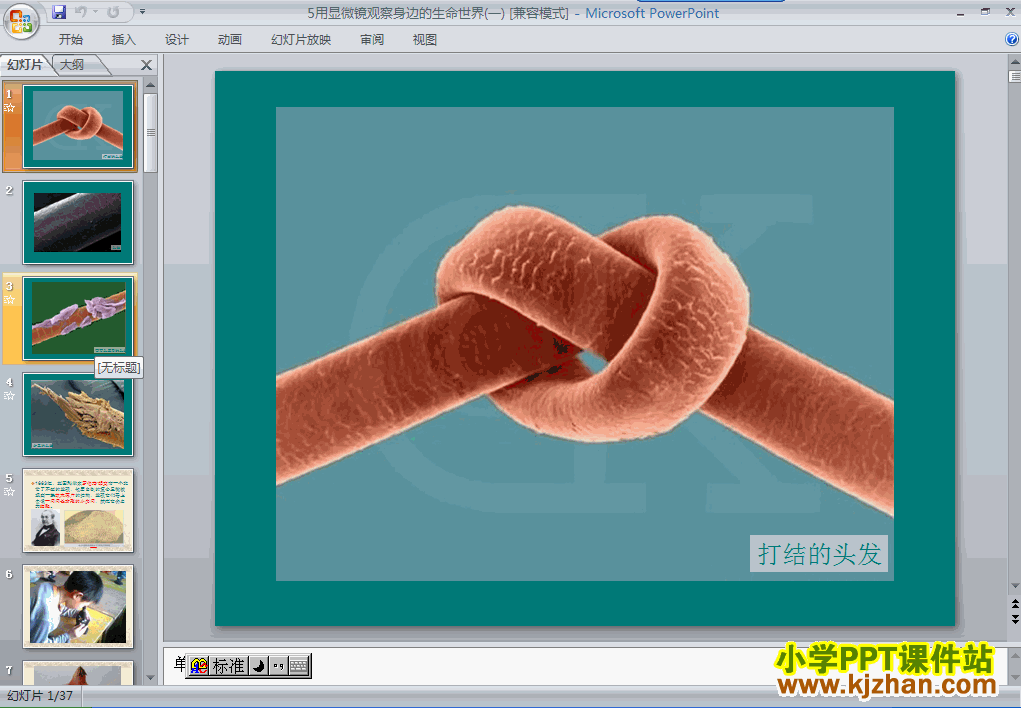Viewport: 1021px width, 708px height.
Task: Expand the Customize Quick Access Toolbar arrow
Action: pyautogui.click(x=143, y=12)
